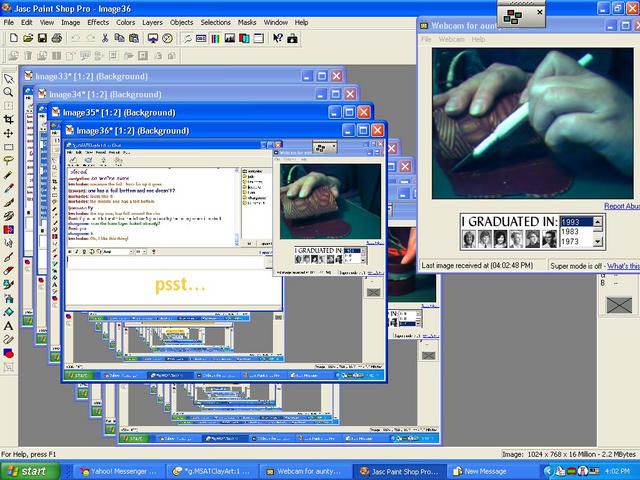The width and height of the screenshot is (640, 480).
Task: Open the Selections menu
Action: [216, 22]
